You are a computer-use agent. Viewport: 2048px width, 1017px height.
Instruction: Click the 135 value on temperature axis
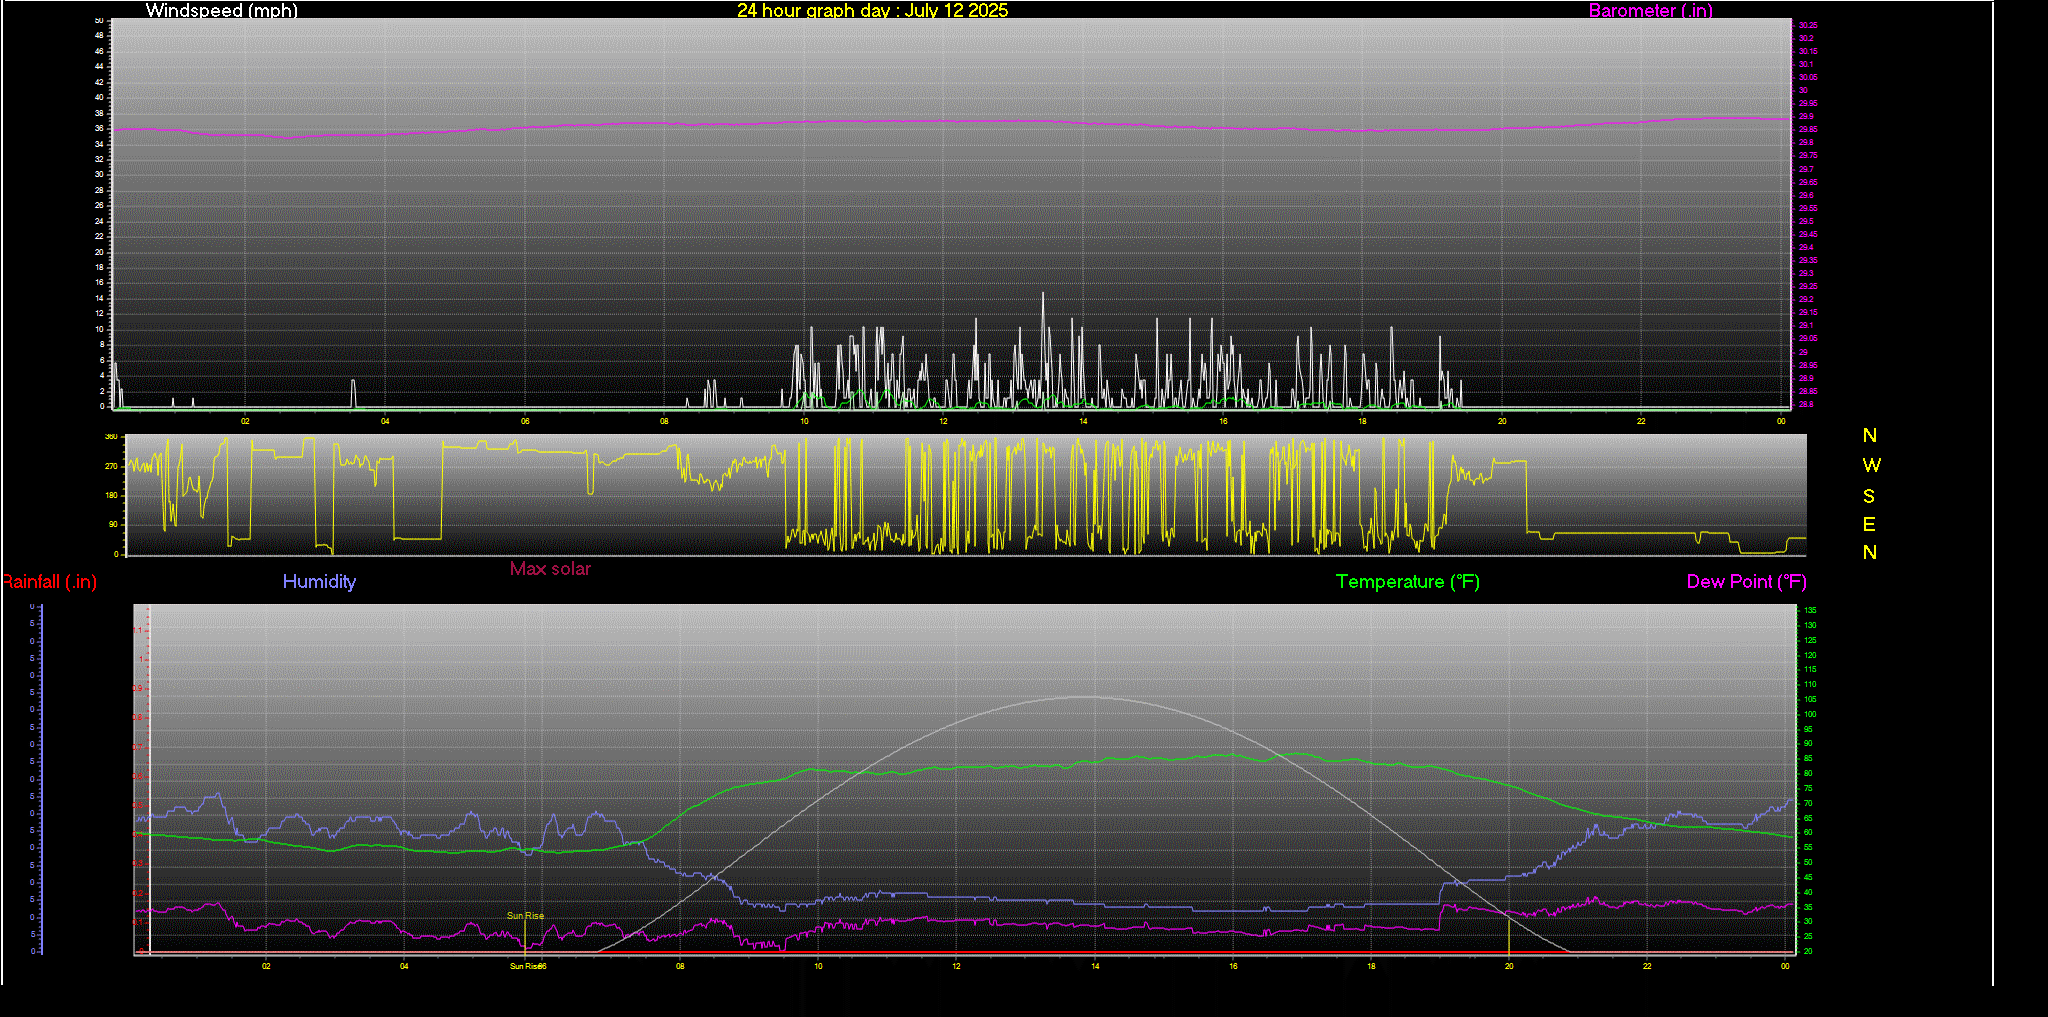click(1810, 610)
